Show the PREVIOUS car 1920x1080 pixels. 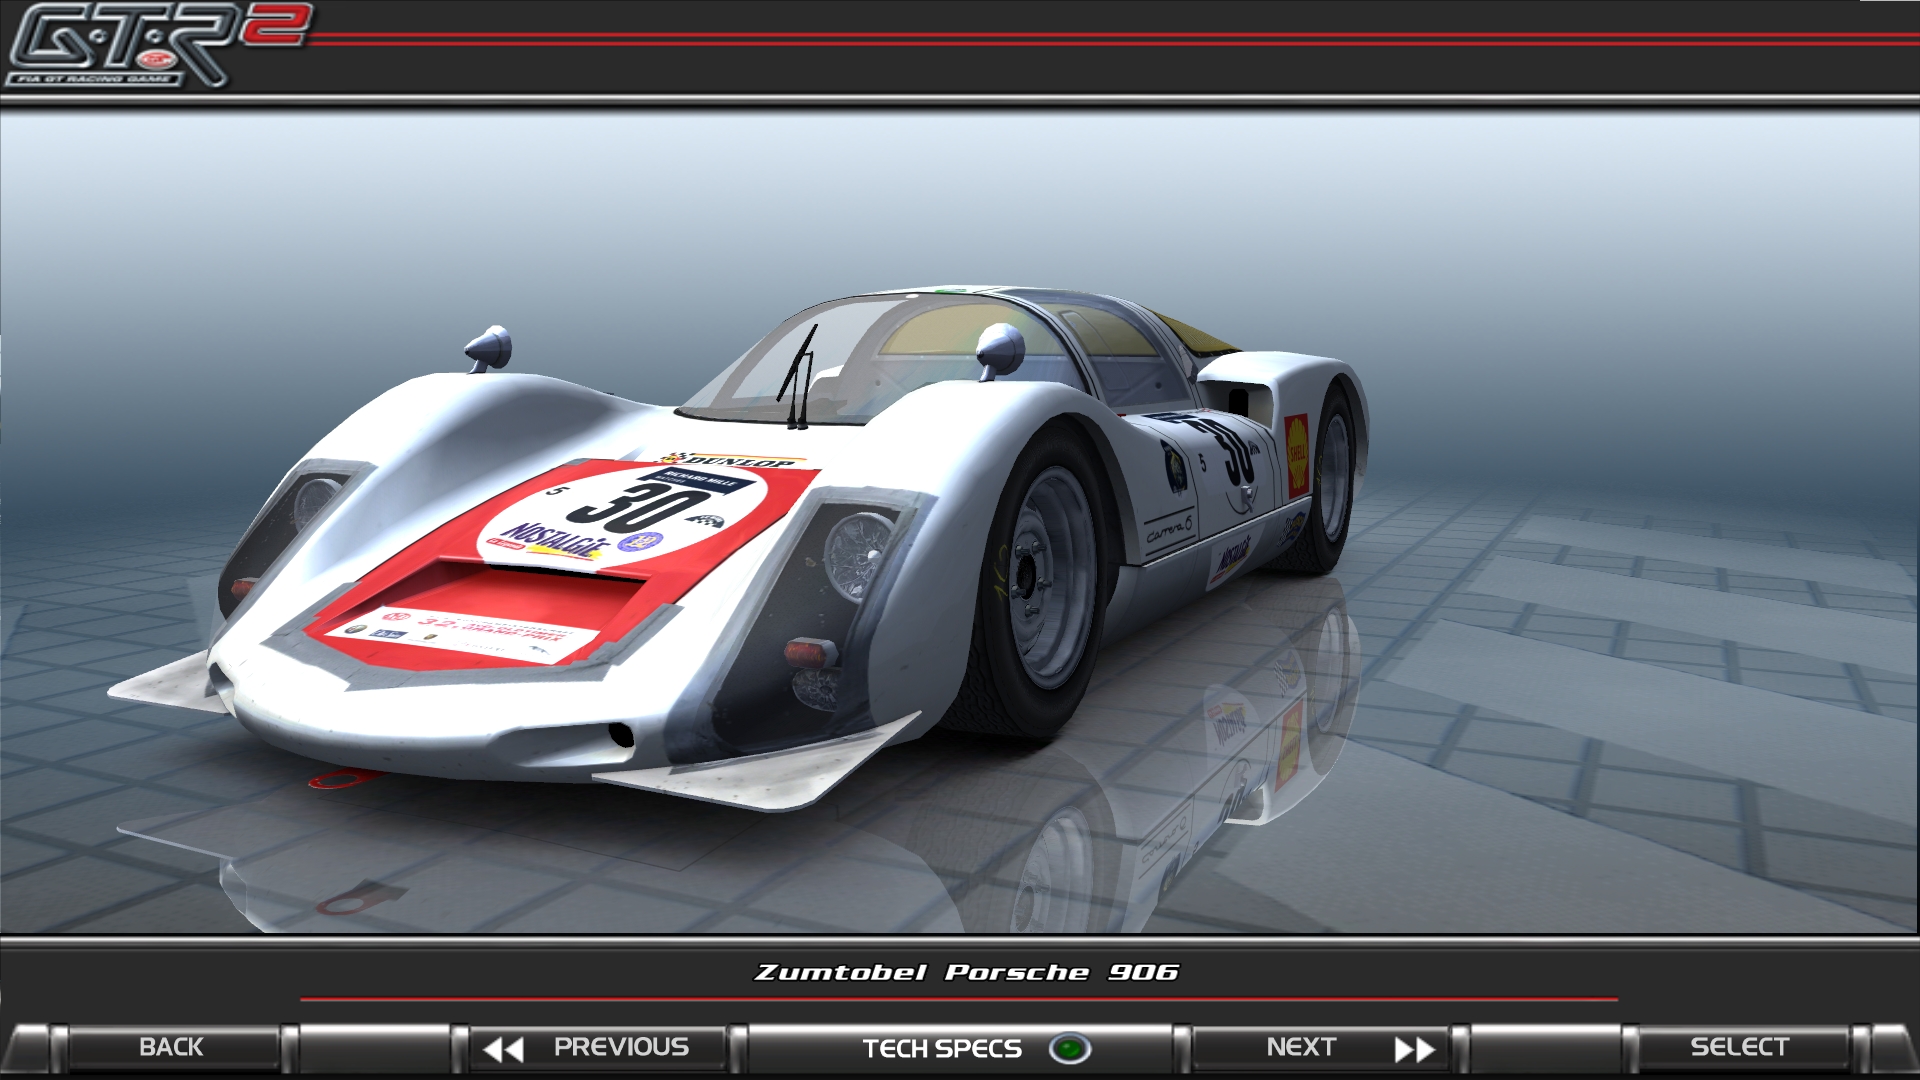pyautogui.click(x=598, y=1048)
